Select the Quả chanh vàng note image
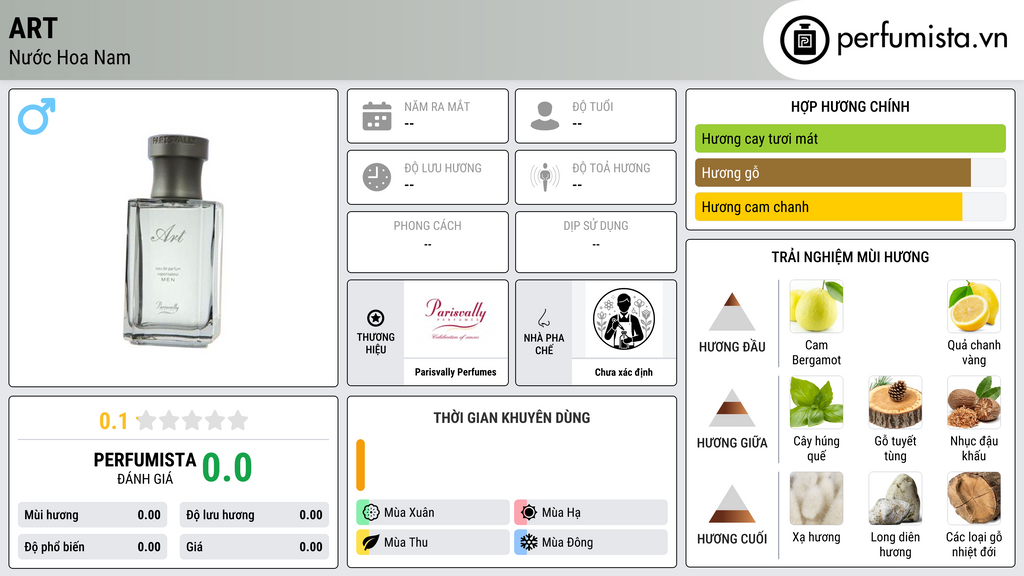 click(x=974, y=306)
